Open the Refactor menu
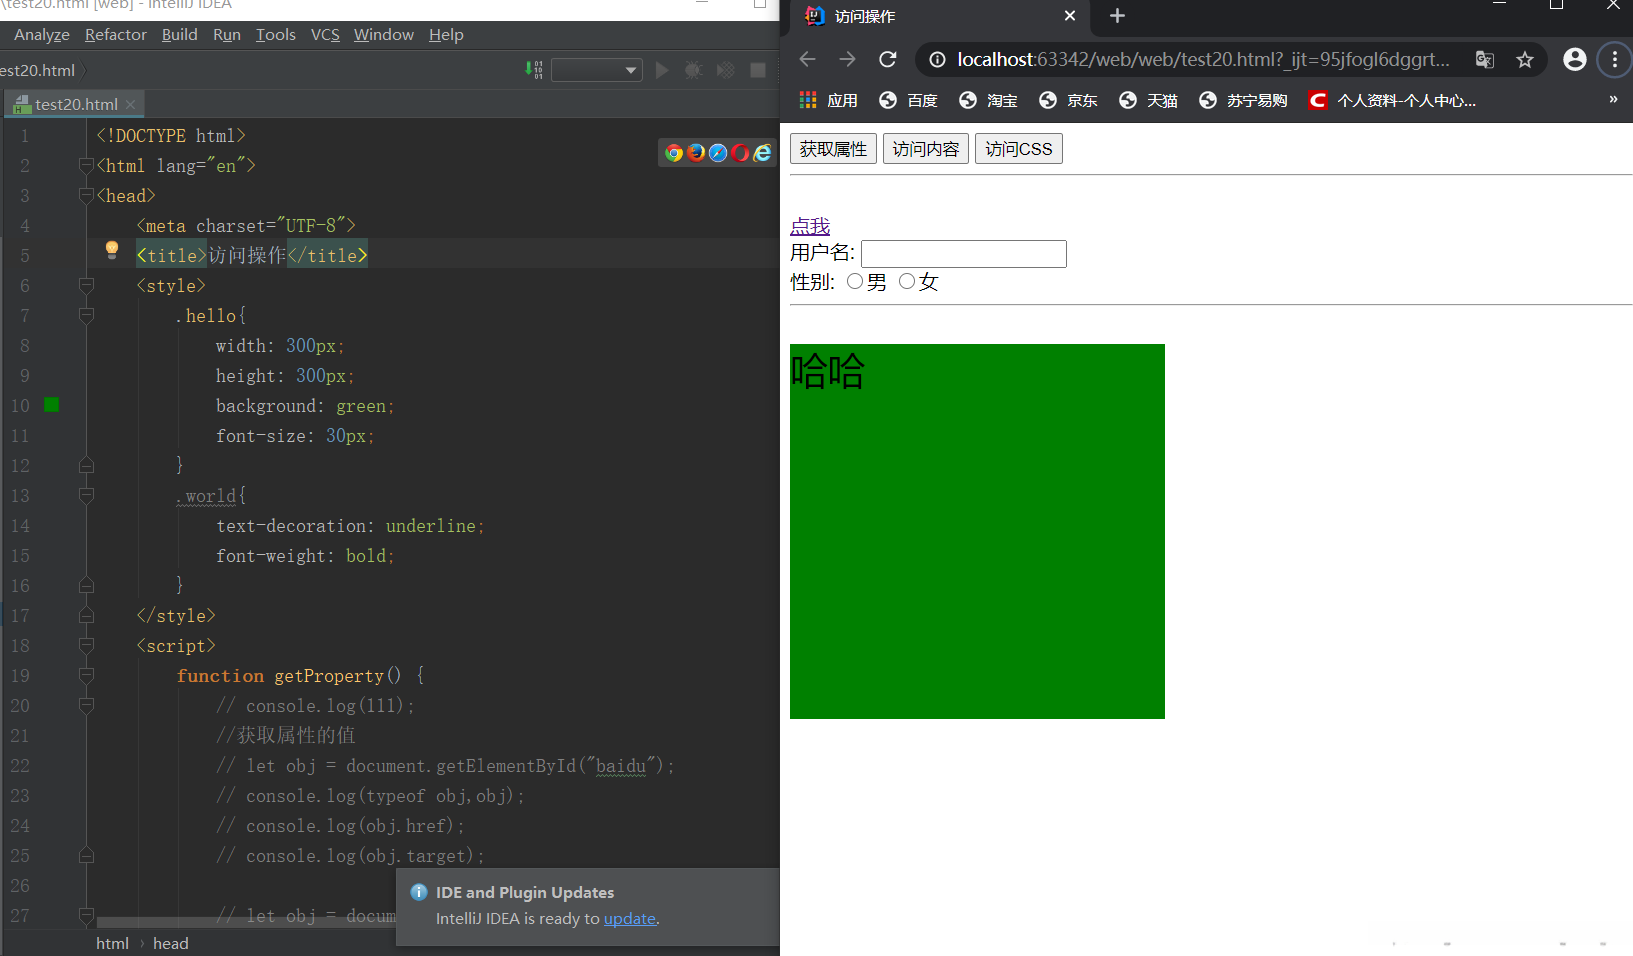This screenshot has width=1633, height=956. [x=115, y=35]
